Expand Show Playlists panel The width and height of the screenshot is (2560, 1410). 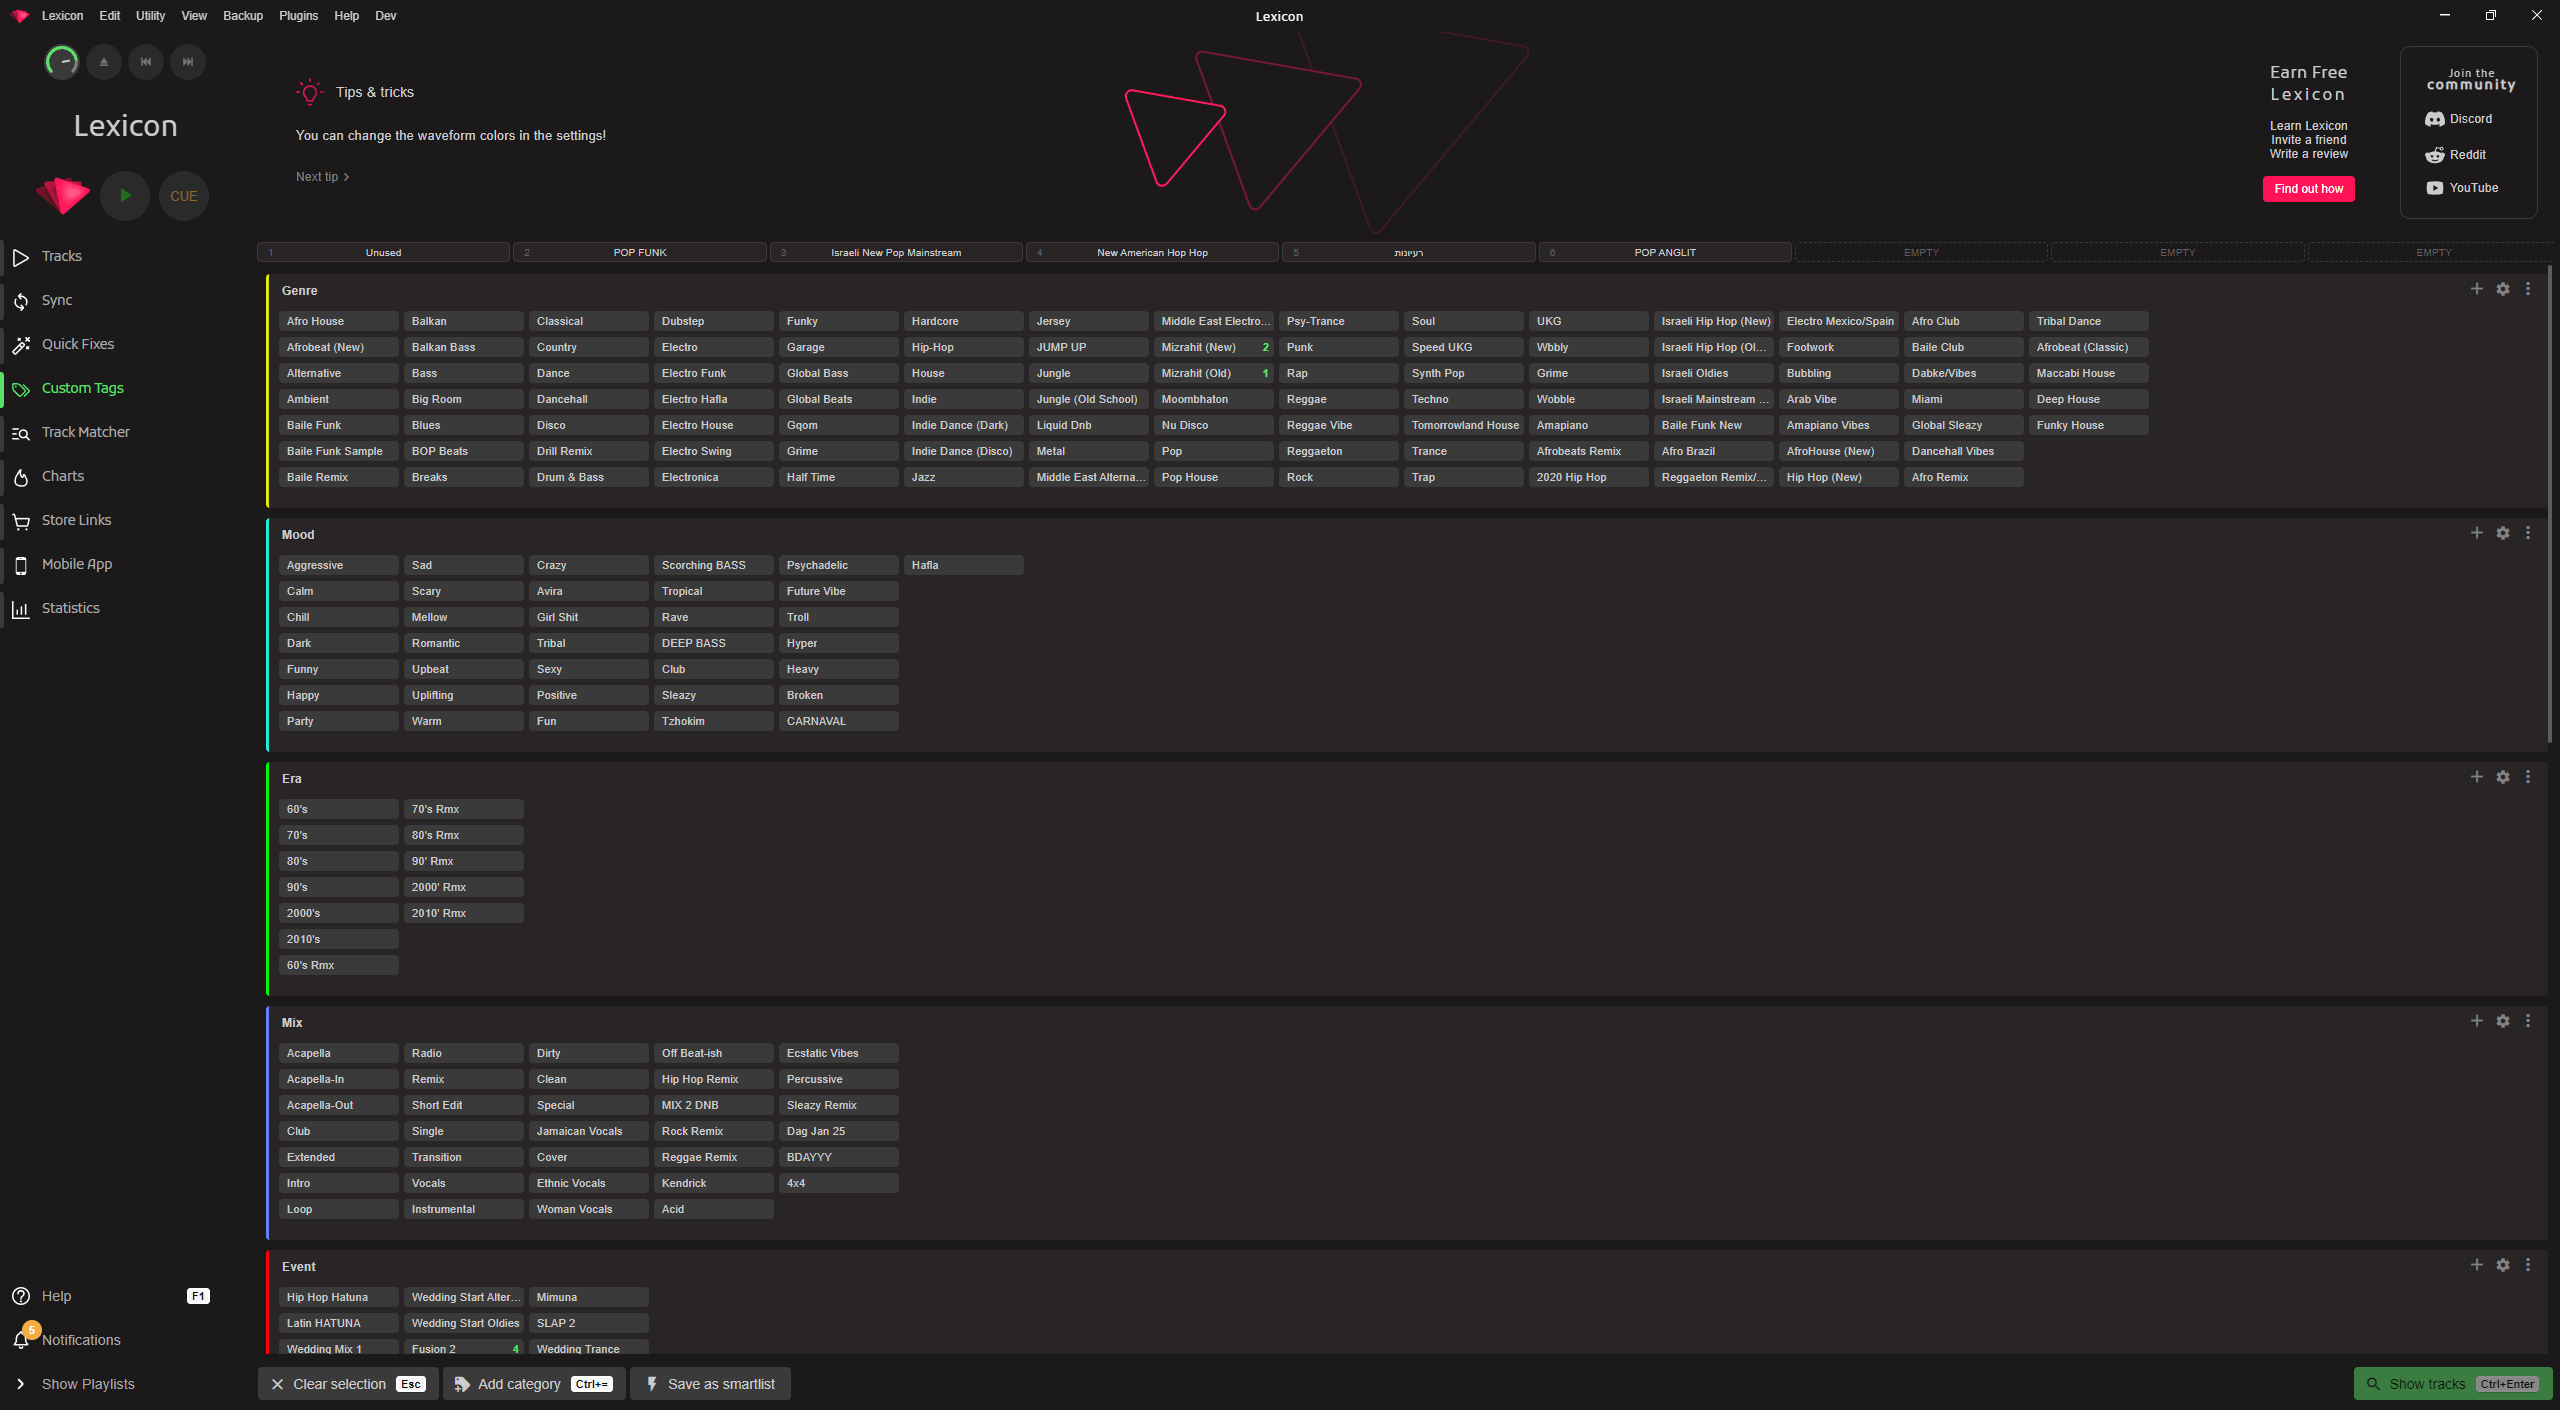click(88, 1384)
